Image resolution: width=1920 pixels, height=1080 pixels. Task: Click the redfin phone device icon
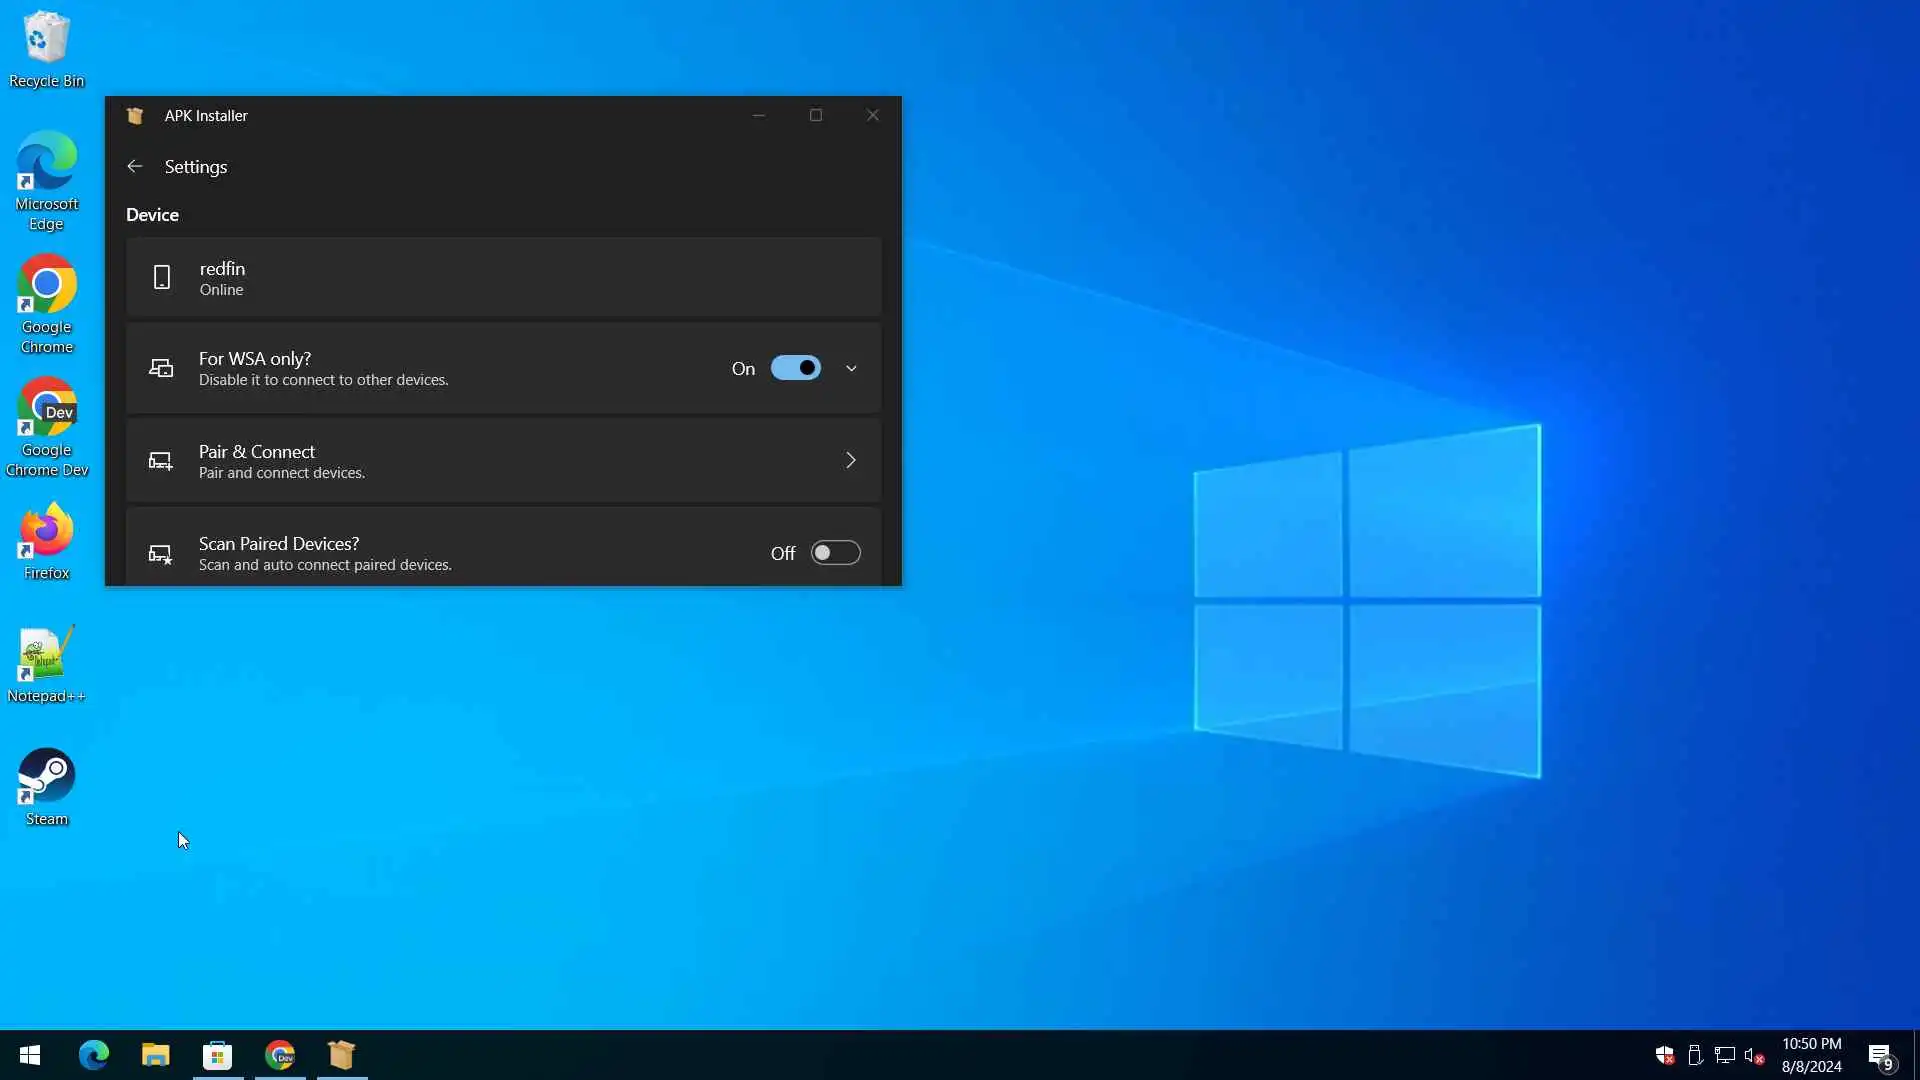pyautogui.click(x=162, y=277)
